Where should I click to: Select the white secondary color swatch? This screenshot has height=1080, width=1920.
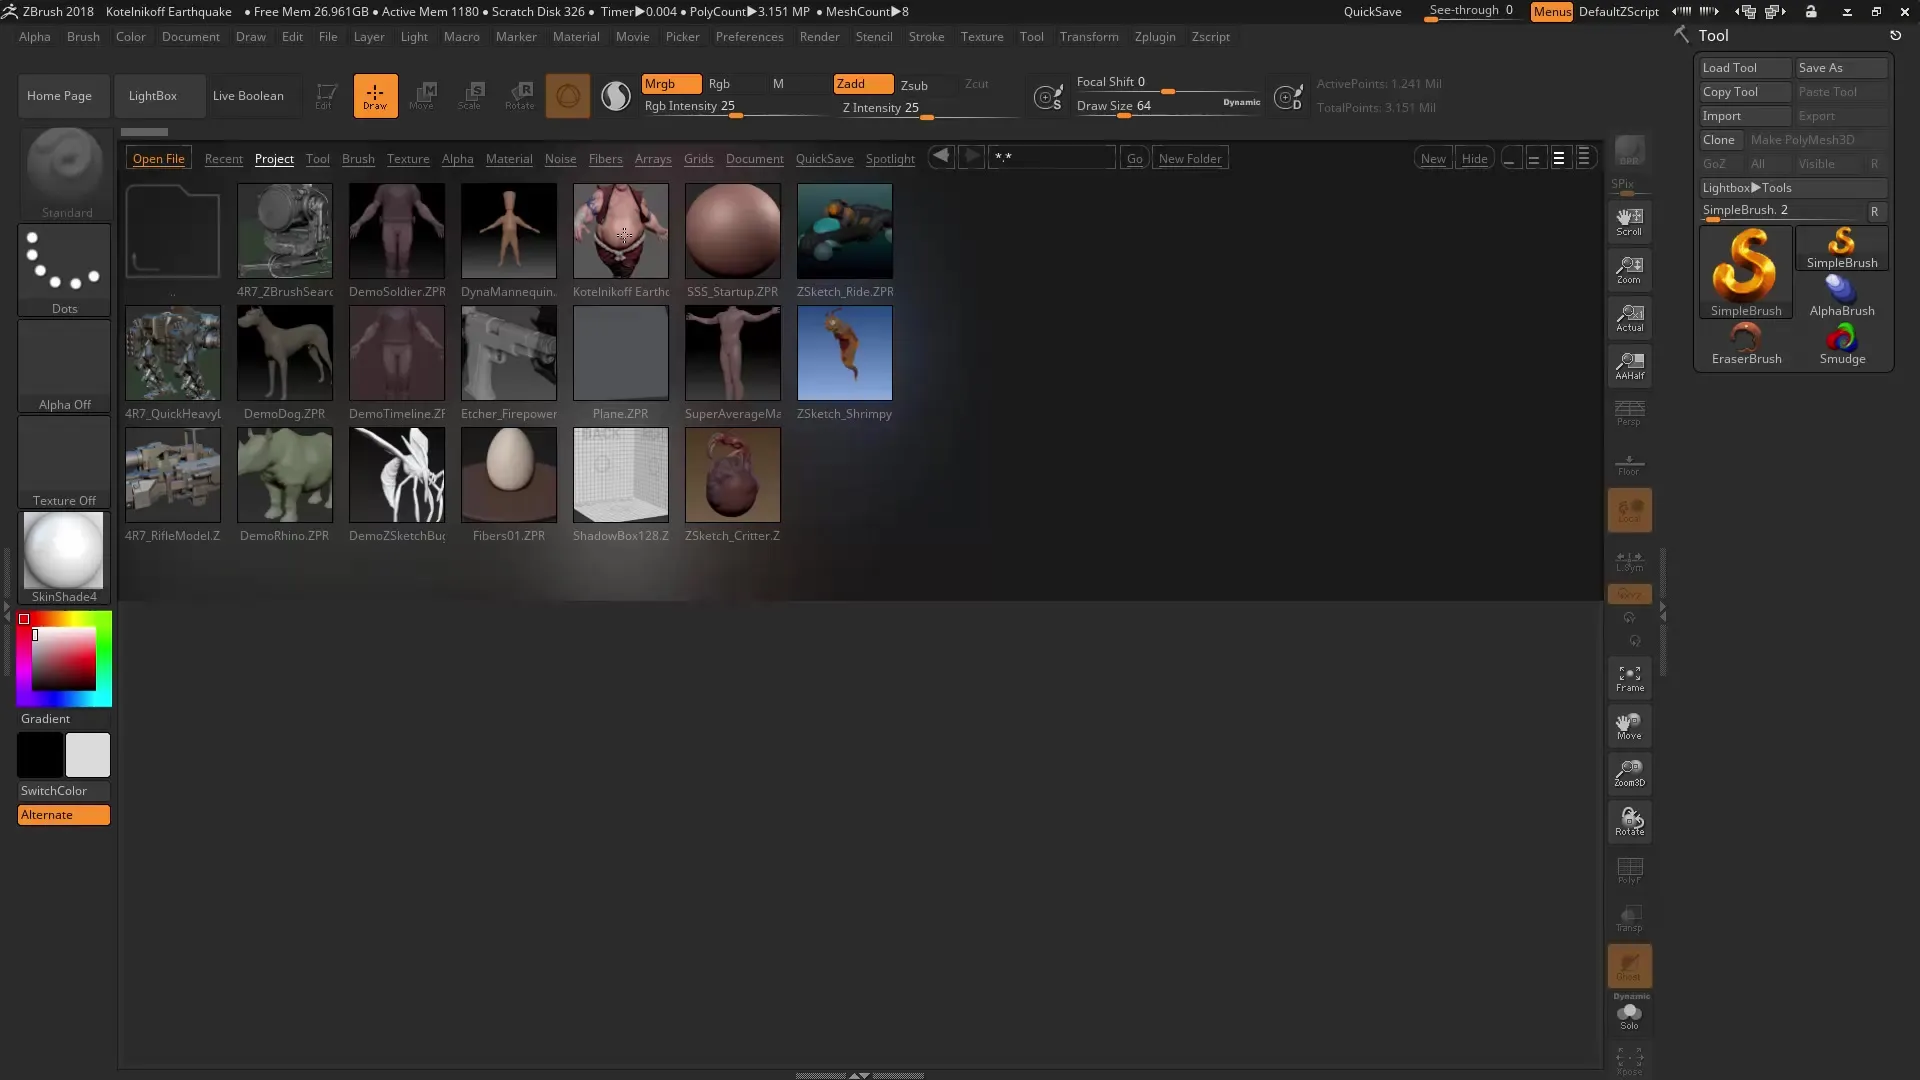pos(88,755)
